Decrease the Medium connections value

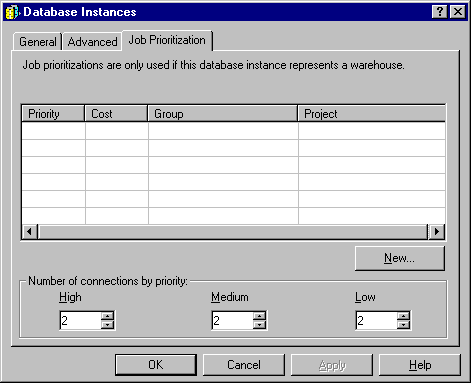pos(259,324)
